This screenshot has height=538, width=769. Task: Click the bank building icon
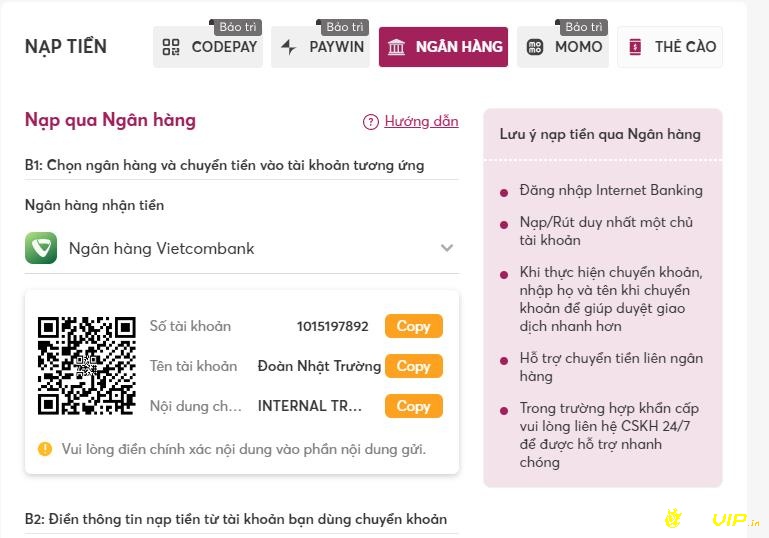(396, 47)
